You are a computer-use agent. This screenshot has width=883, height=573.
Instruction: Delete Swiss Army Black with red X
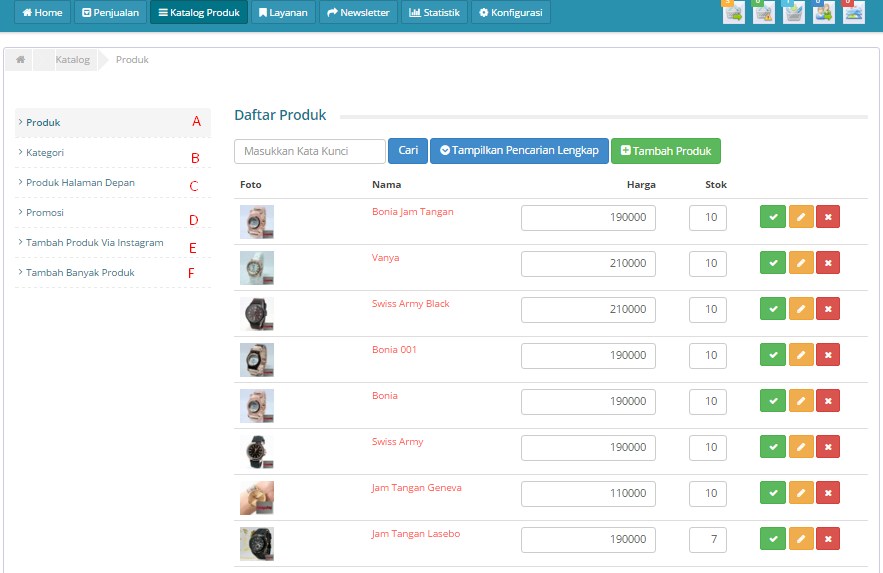(827, 309)
